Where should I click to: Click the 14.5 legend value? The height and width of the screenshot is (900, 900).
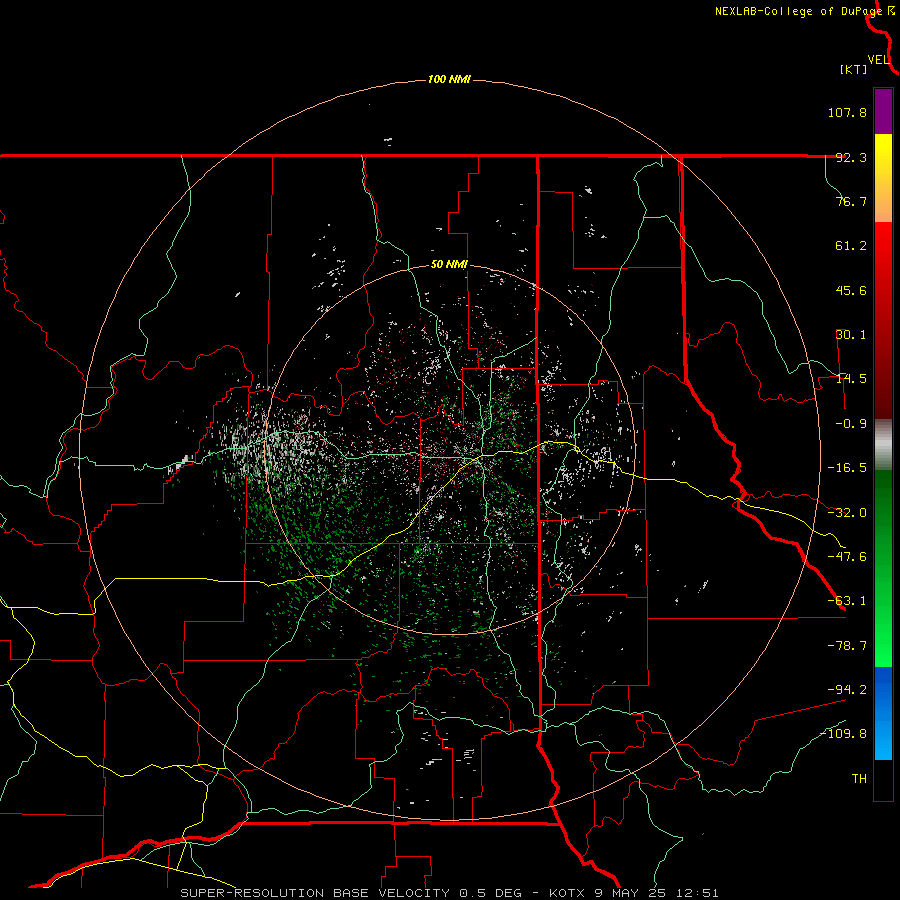click(x=851, y=379)
